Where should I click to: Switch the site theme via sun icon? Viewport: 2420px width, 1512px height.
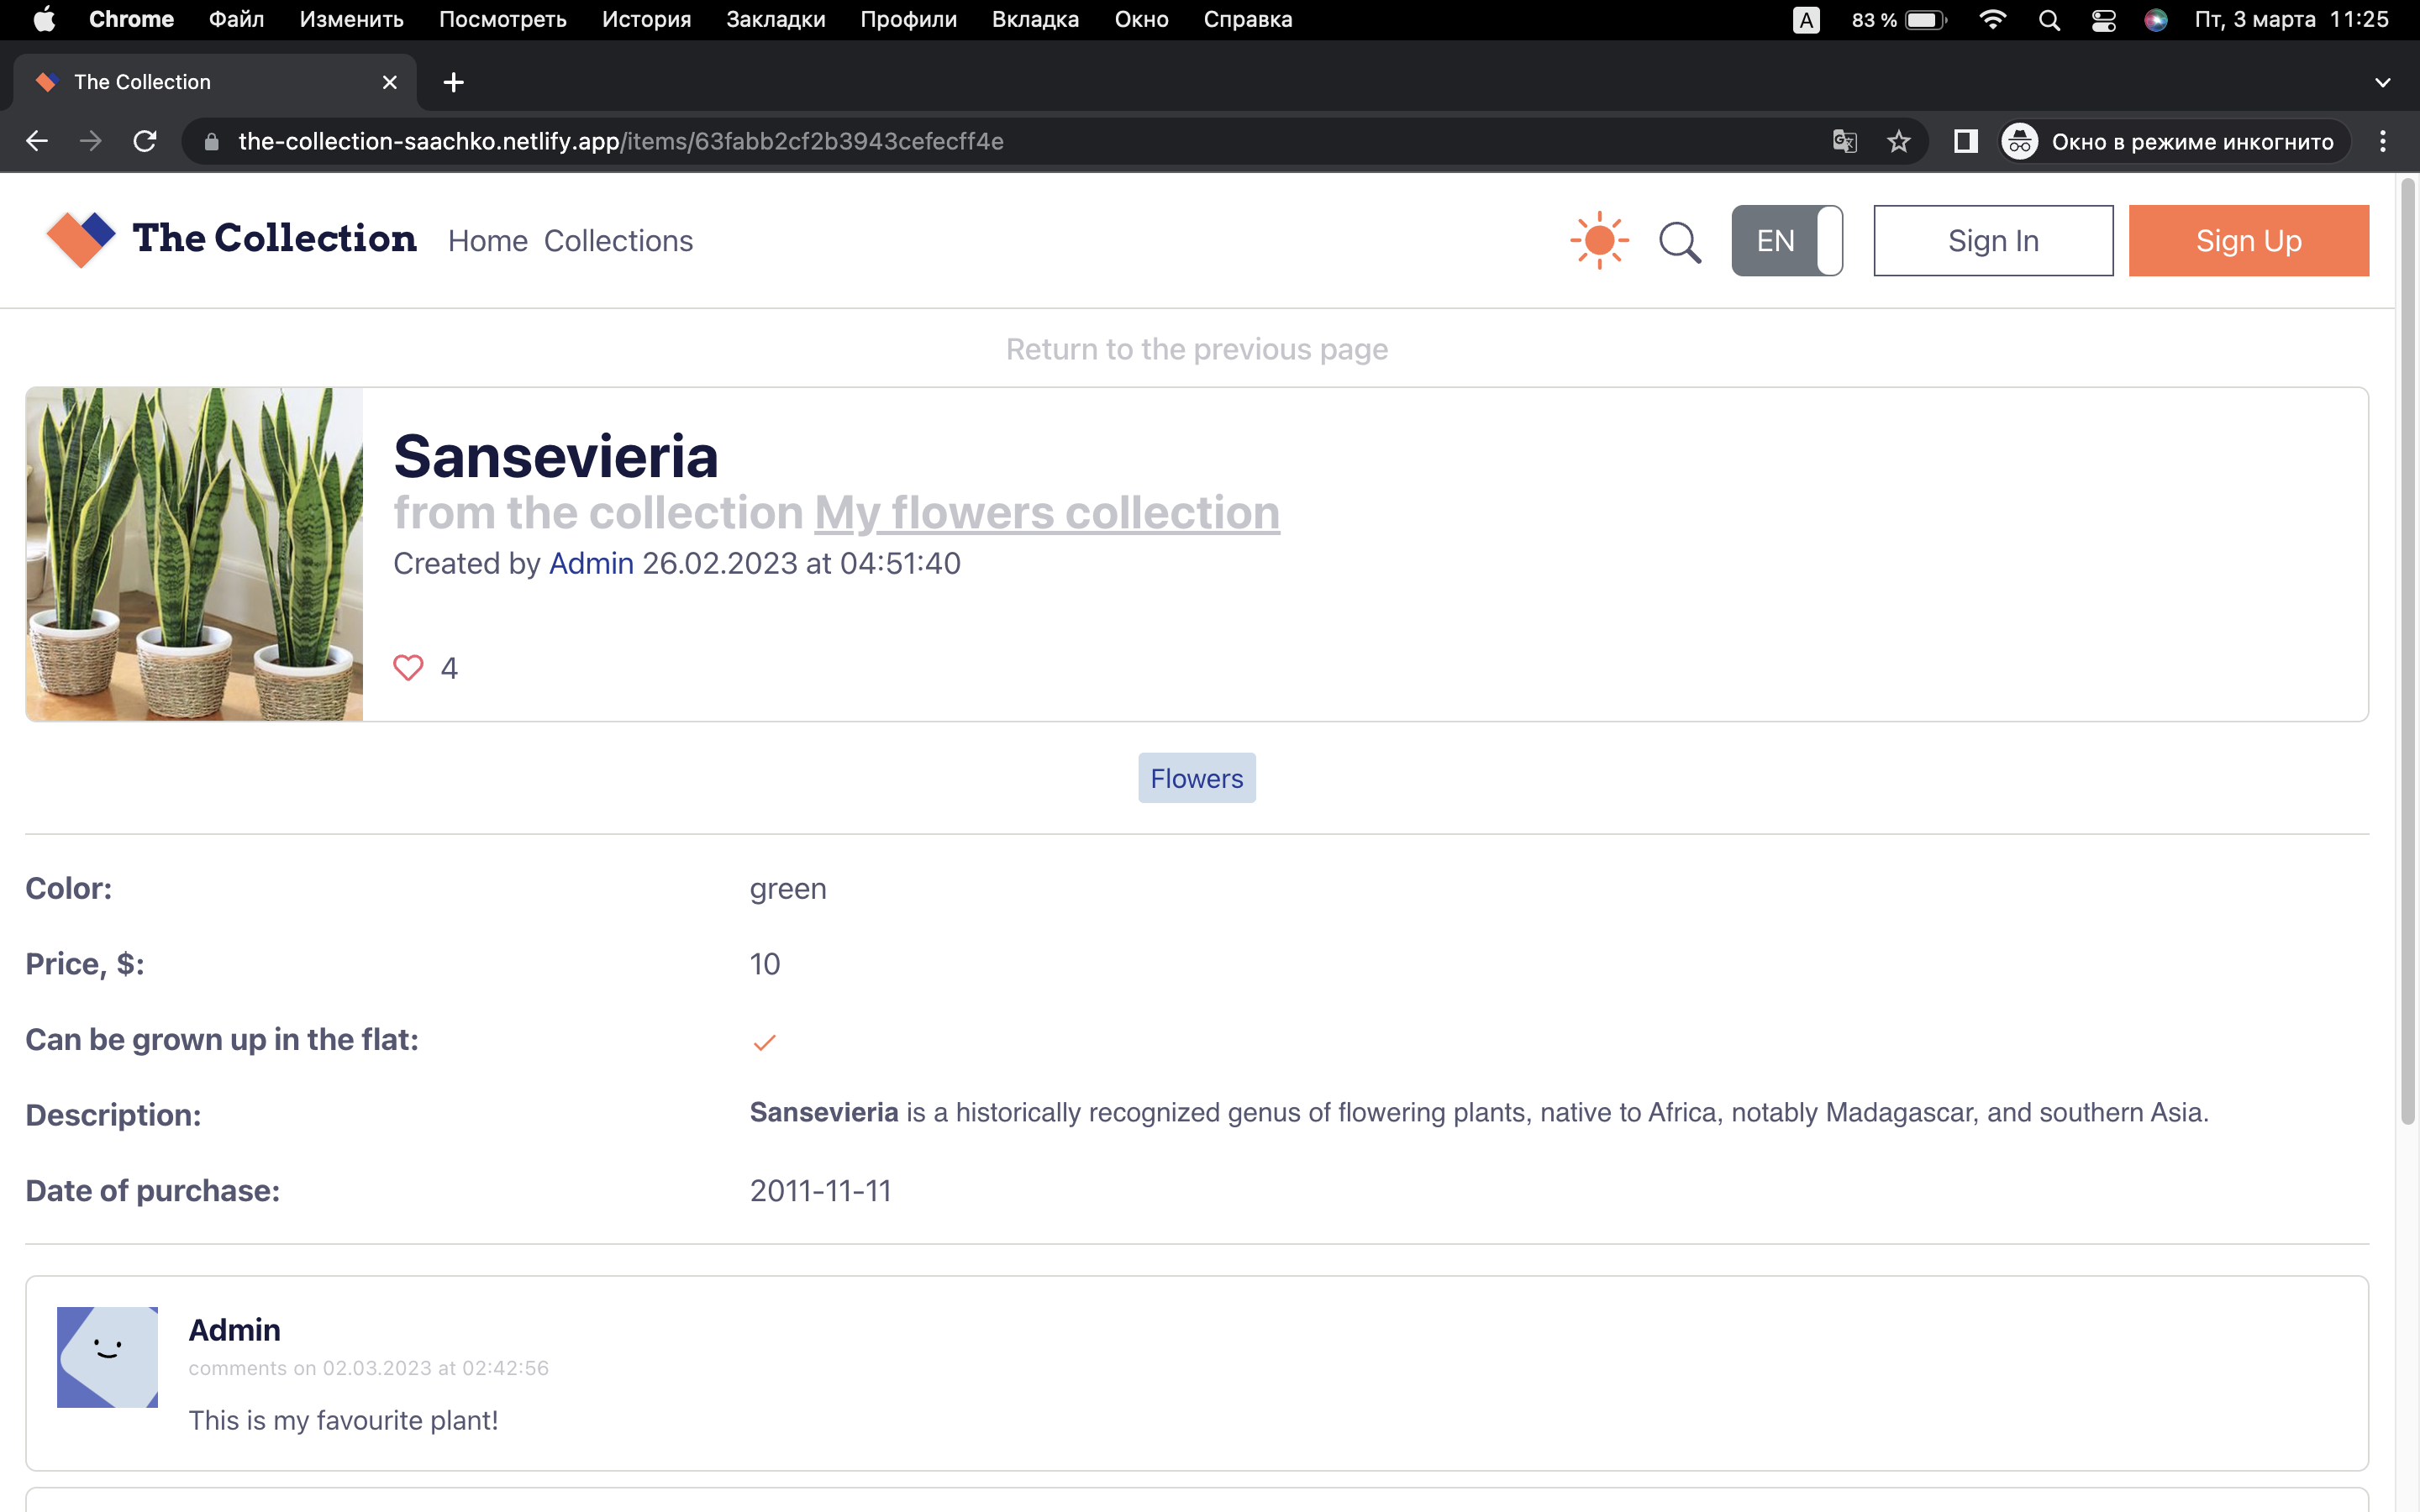pos(1598,239)
